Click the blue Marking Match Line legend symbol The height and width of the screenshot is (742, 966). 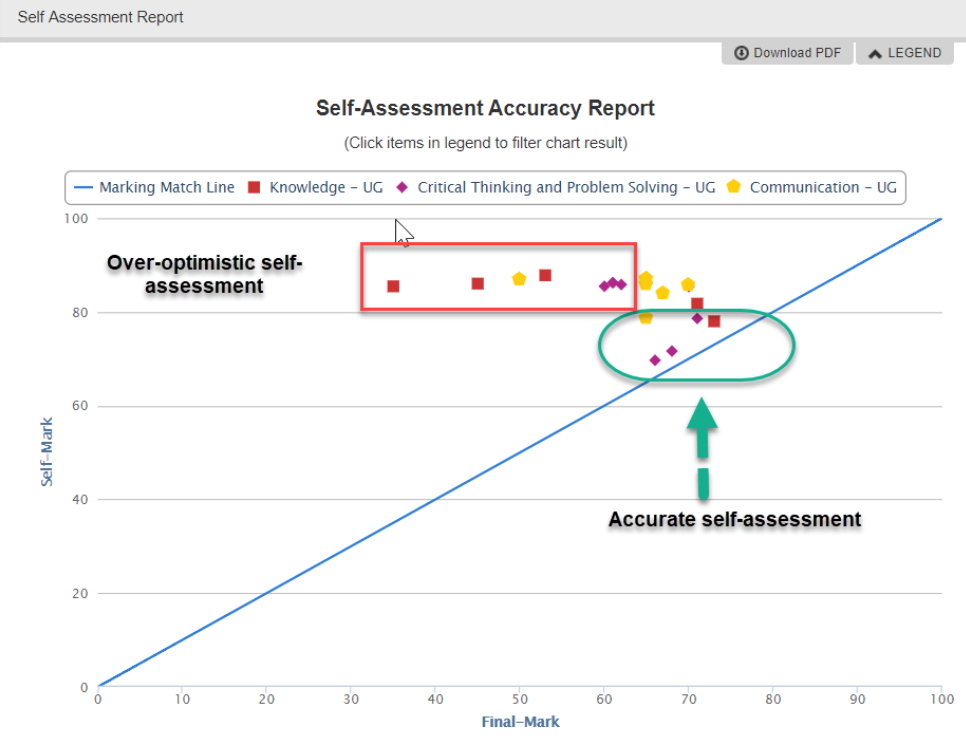(x=84, y=187)
